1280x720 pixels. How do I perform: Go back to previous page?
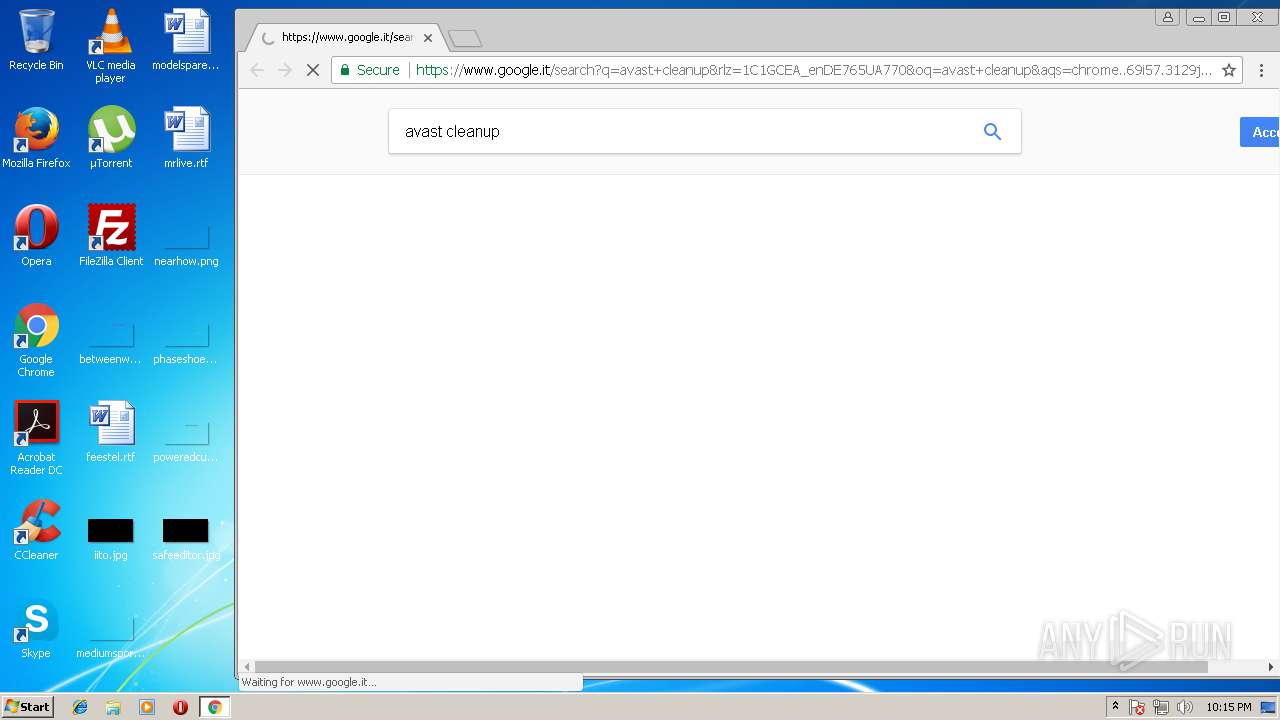(257, 70)
